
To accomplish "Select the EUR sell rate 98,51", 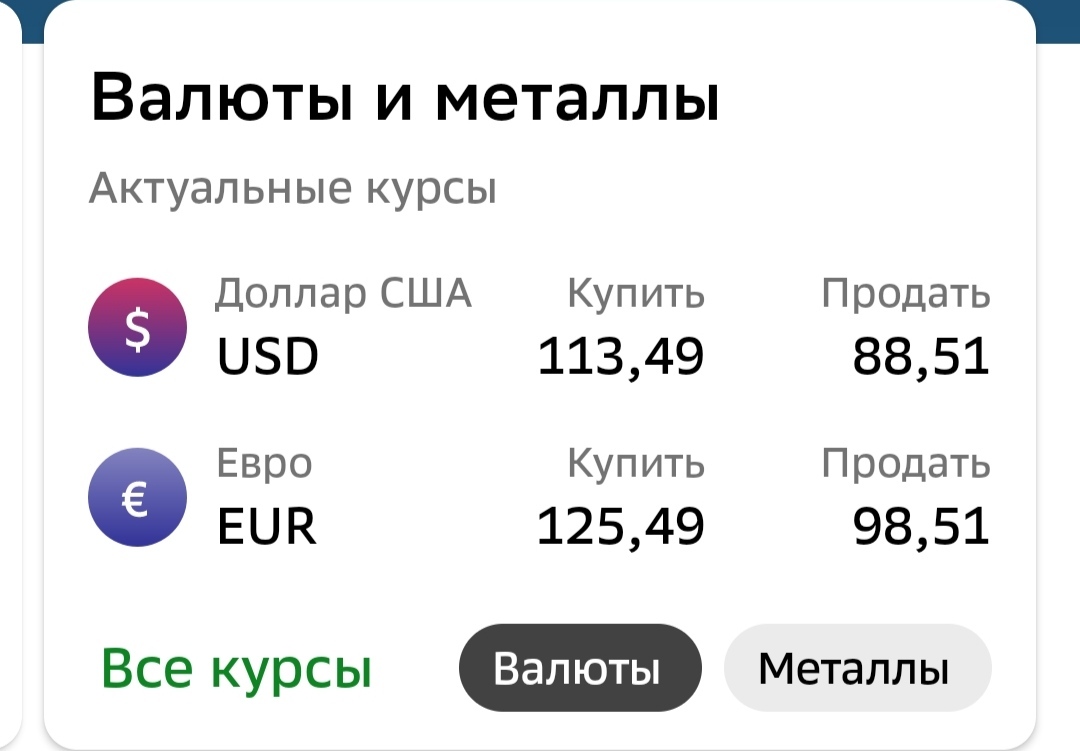I will click(920, 526).
